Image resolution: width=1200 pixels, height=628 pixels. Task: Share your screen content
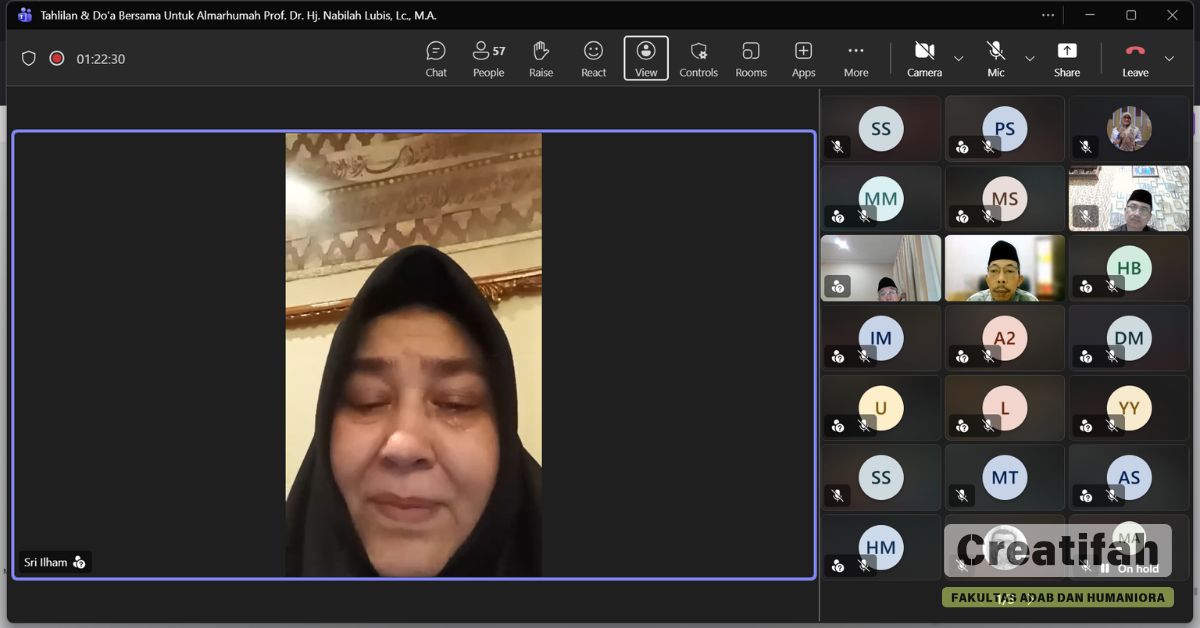point(1067,58)
